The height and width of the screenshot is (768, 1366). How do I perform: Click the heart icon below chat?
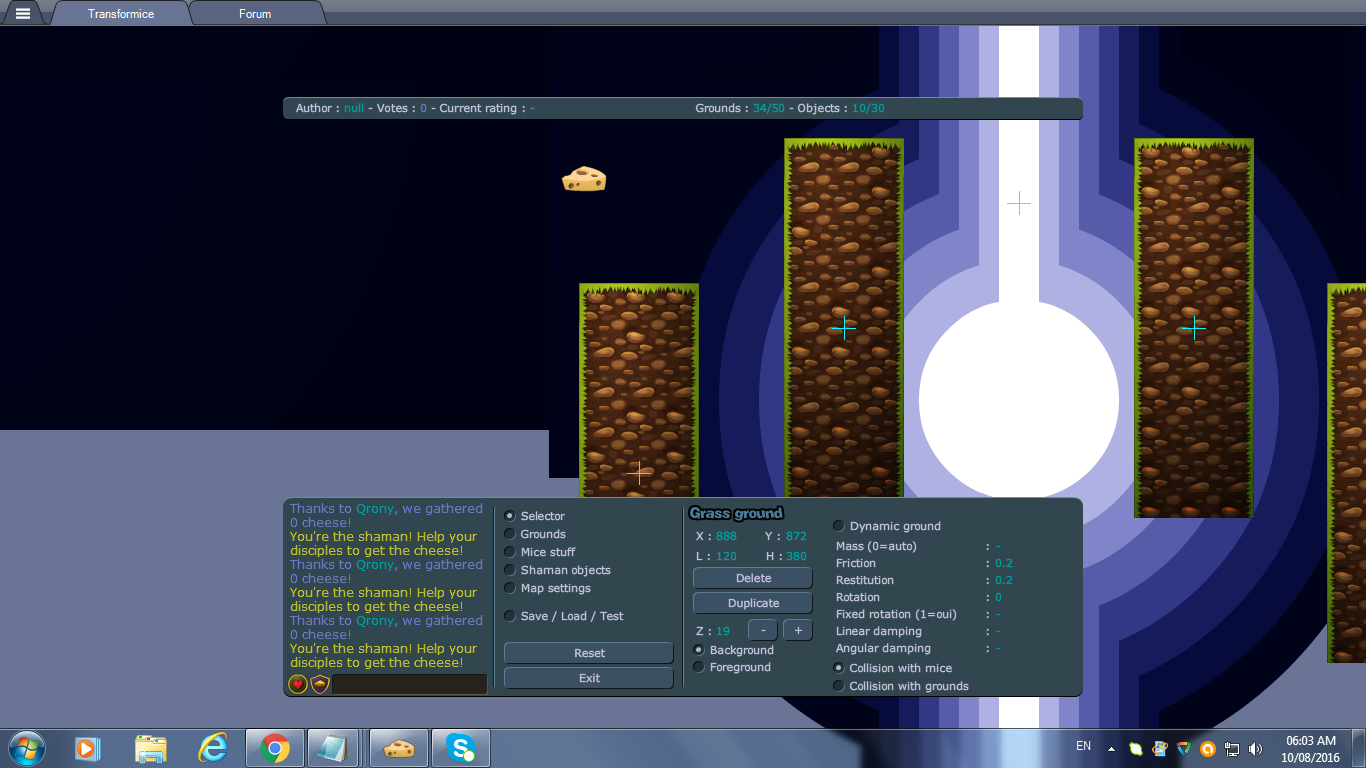pos(298,684)
